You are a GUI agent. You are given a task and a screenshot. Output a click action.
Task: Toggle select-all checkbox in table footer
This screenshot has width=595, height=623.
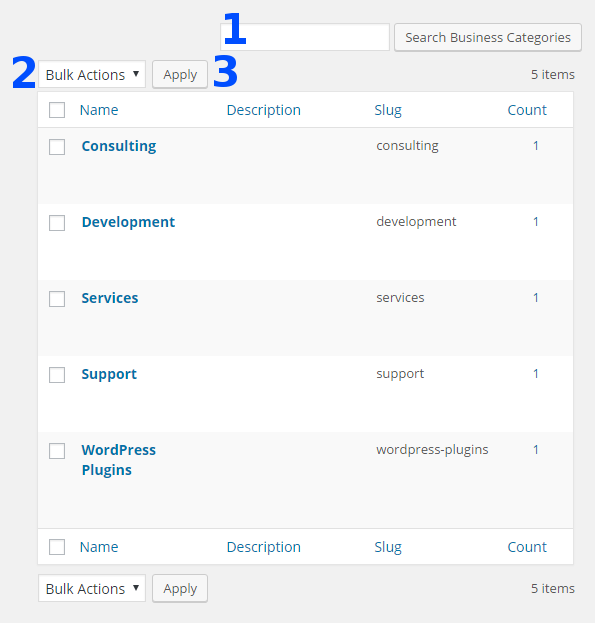point(57,547)
